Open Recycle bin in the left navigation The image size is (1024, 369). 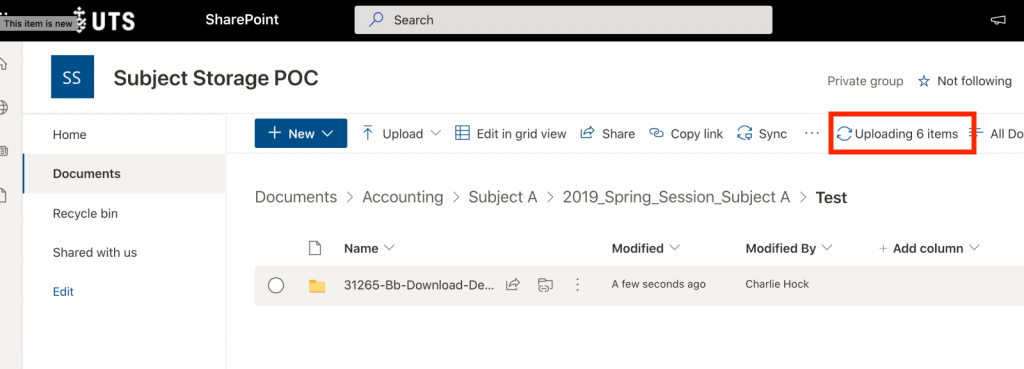(x=85, y=214)
